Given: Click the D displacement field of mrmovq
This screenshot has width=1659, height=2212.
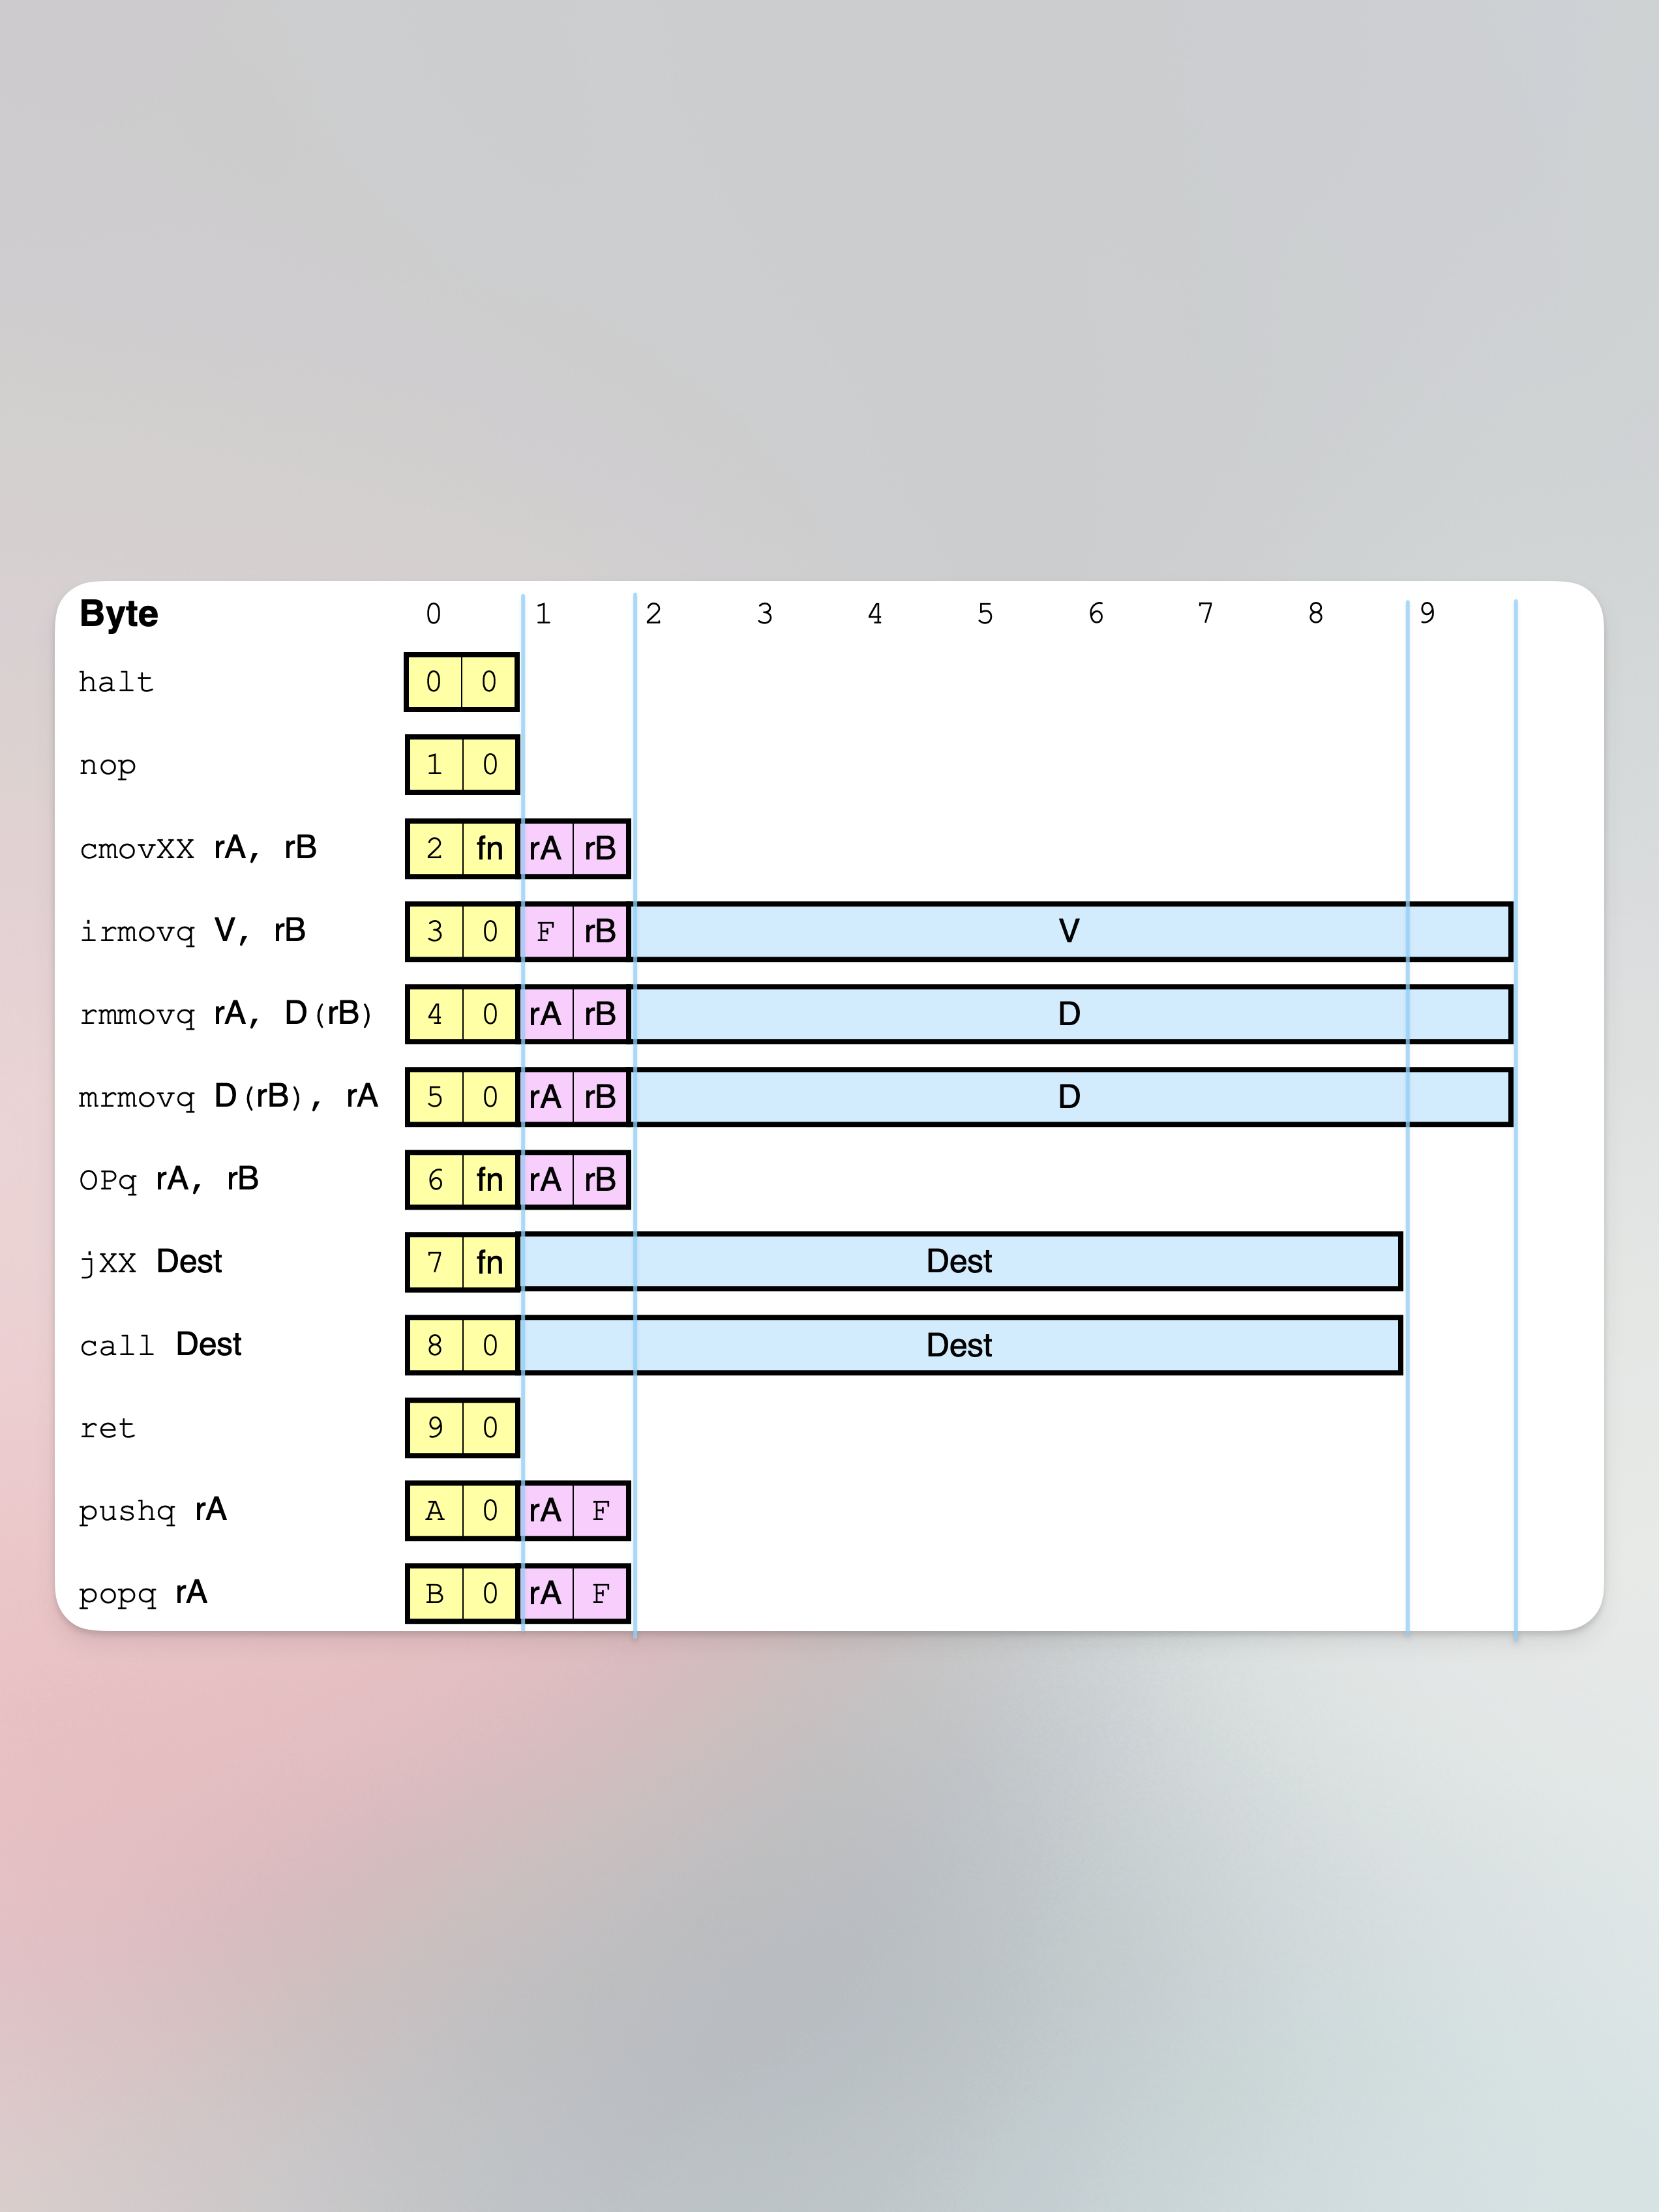Looking at the screenshot, I should point(1071,1097).
